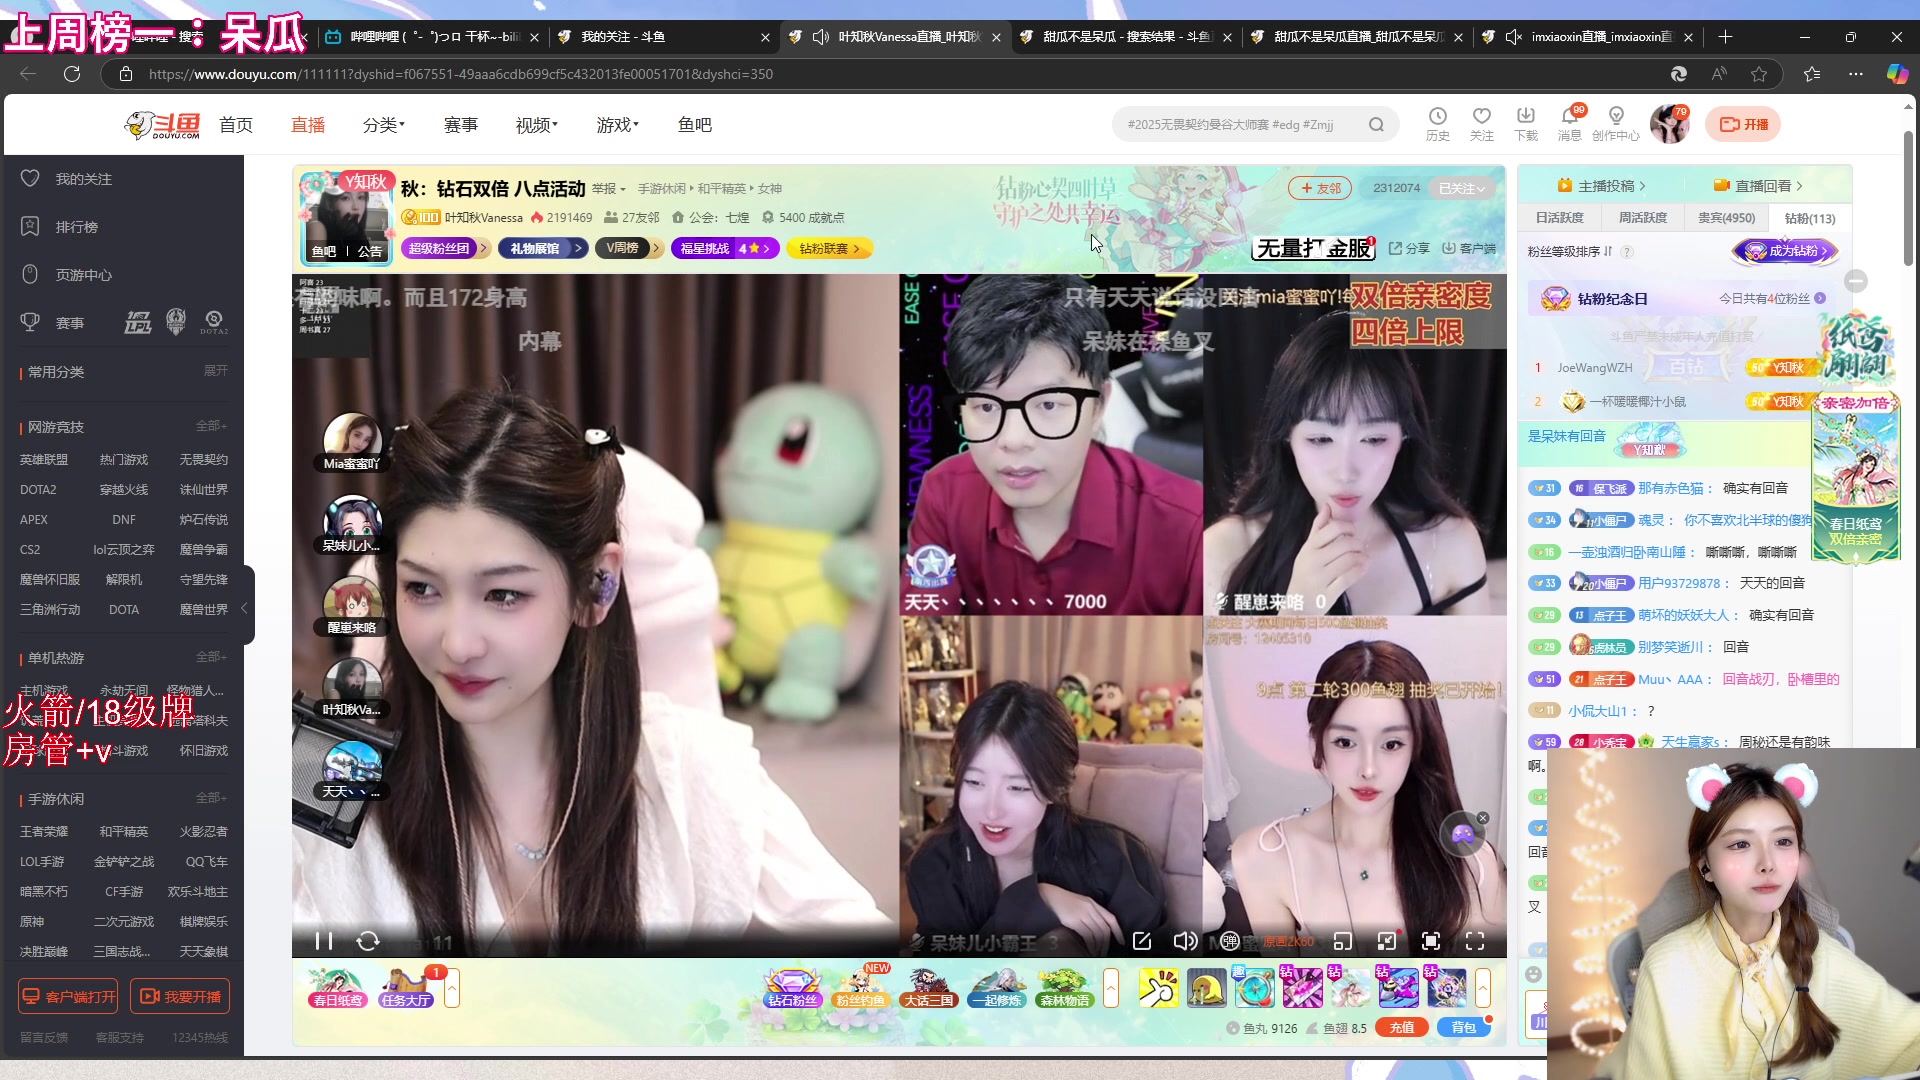Image resolution: width=1920 pixels, height=1080 pixels.
Task: Open 钻石粉丝 activity icon
Action: point(793,987)
